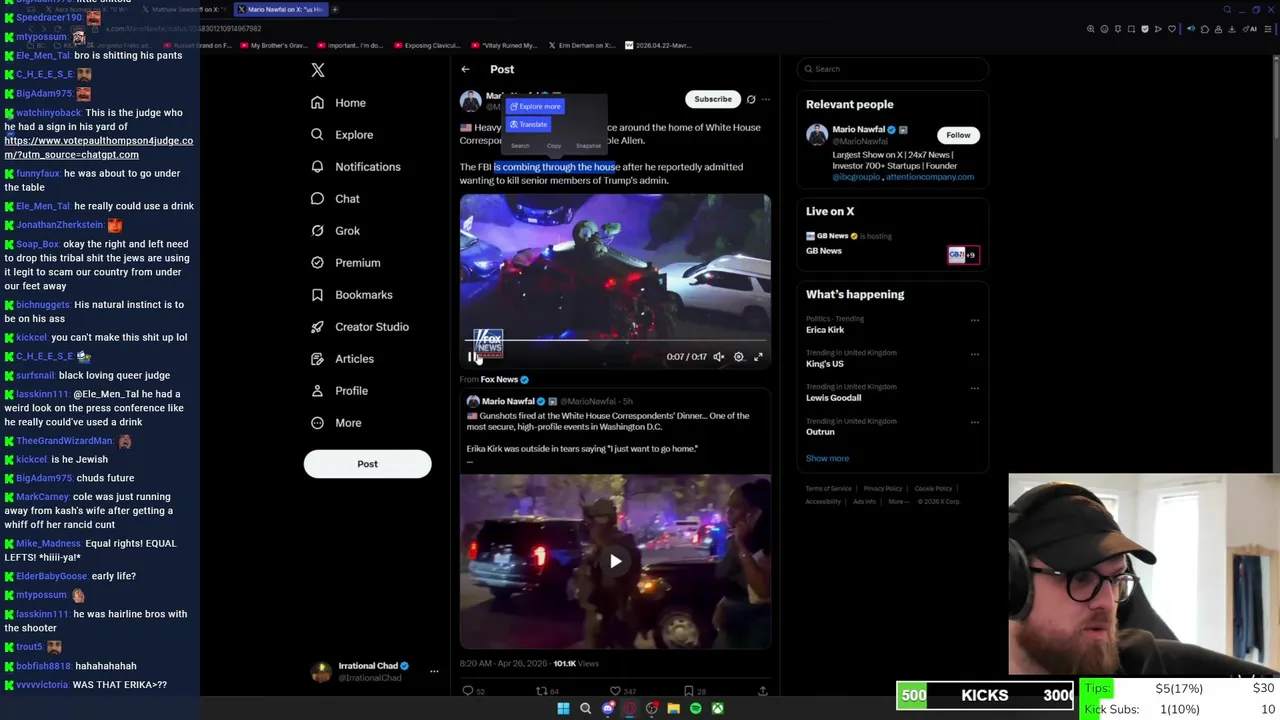Click Copy in selection popup
Viewport: 1280px width, 720px height.
(554, 146)
